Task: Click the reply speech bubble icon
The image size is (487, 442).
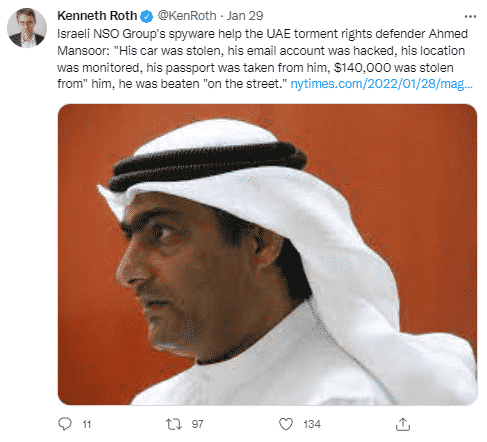Action: tap(65, 424)
